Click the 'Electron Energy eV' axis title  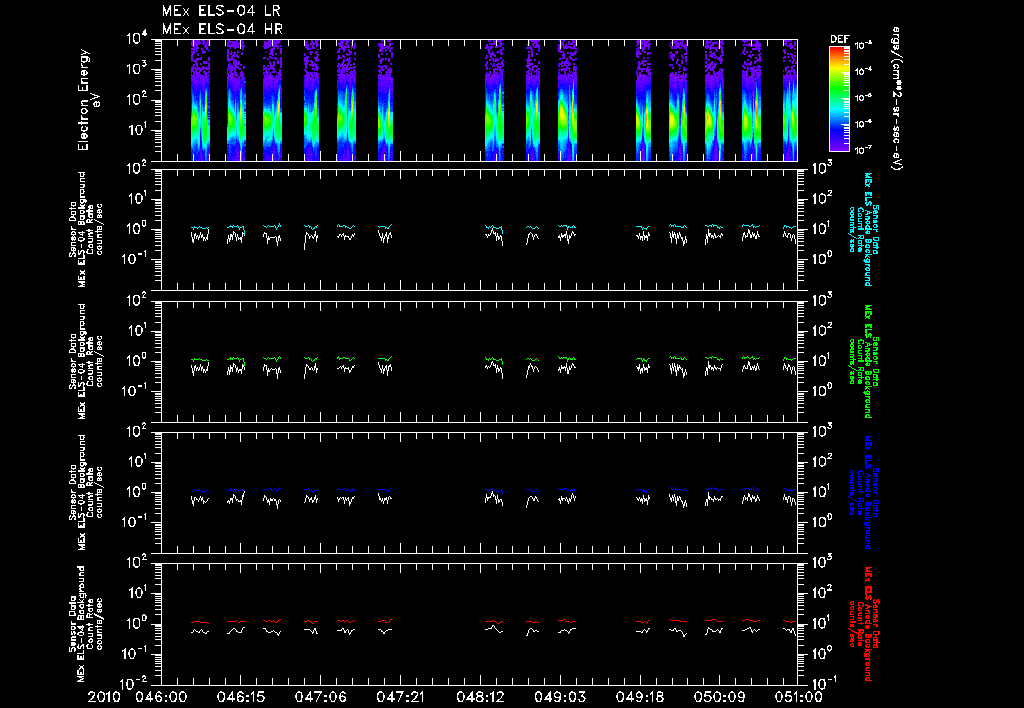point(89,100)
